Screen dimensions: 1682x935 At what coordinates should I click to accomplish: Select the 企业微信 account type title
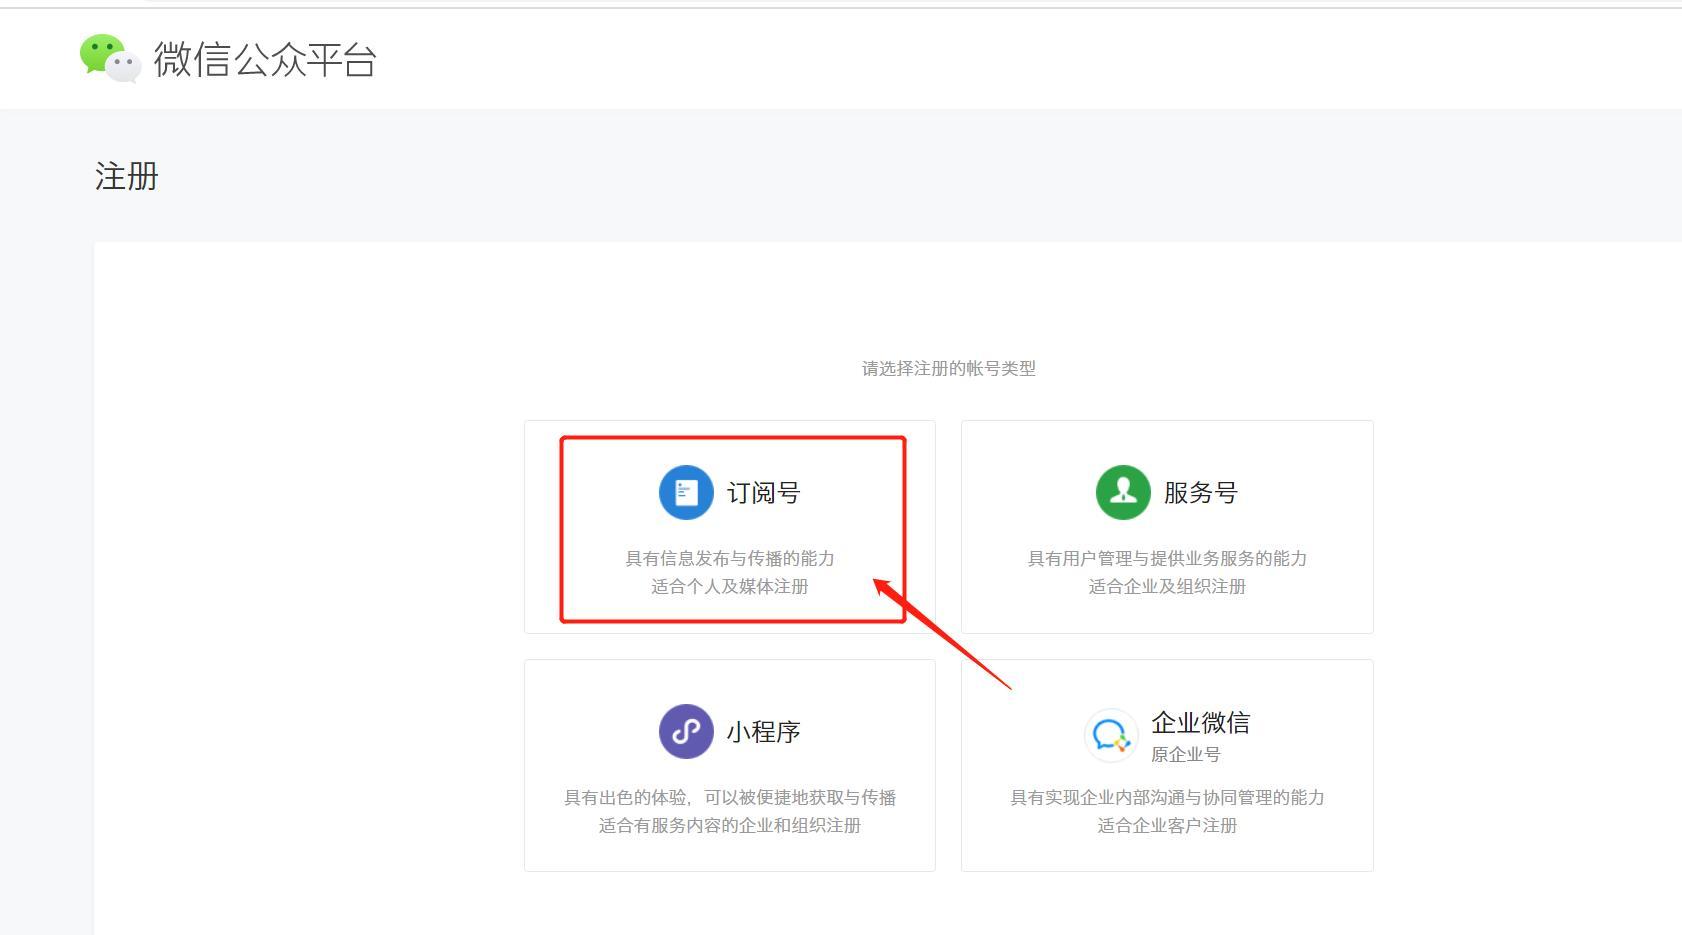(x=1200, y=723)
